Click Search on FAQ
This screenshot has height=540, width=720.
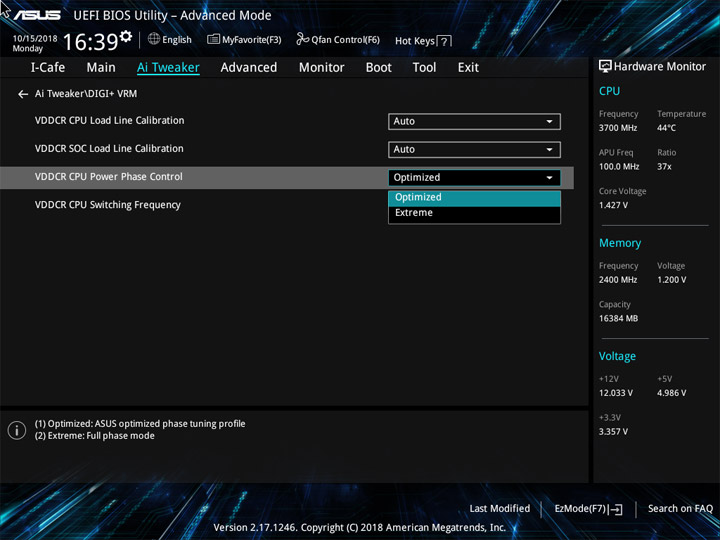click(680, 509)
